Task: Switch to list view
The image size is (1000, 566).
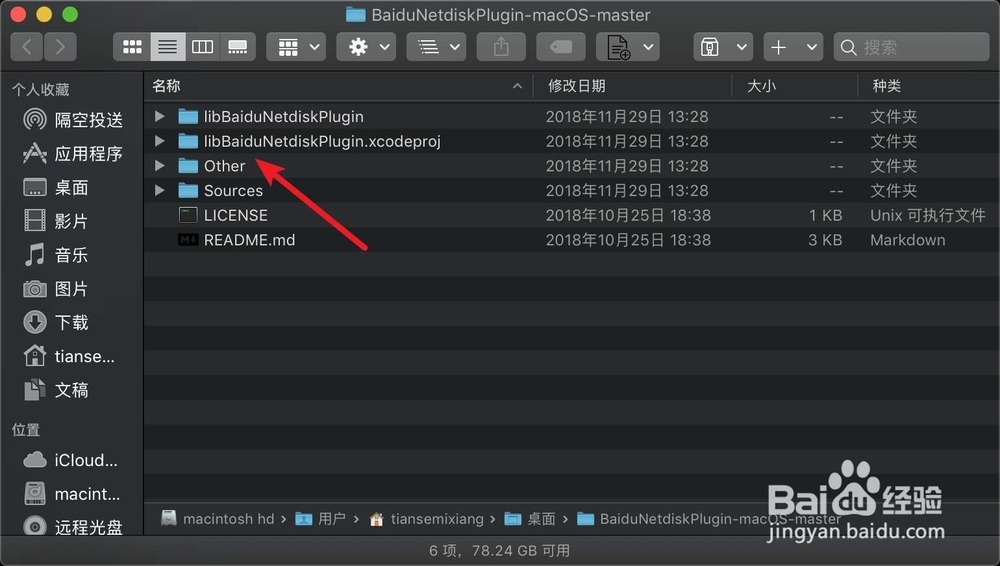Action: [x=168, y=47]
